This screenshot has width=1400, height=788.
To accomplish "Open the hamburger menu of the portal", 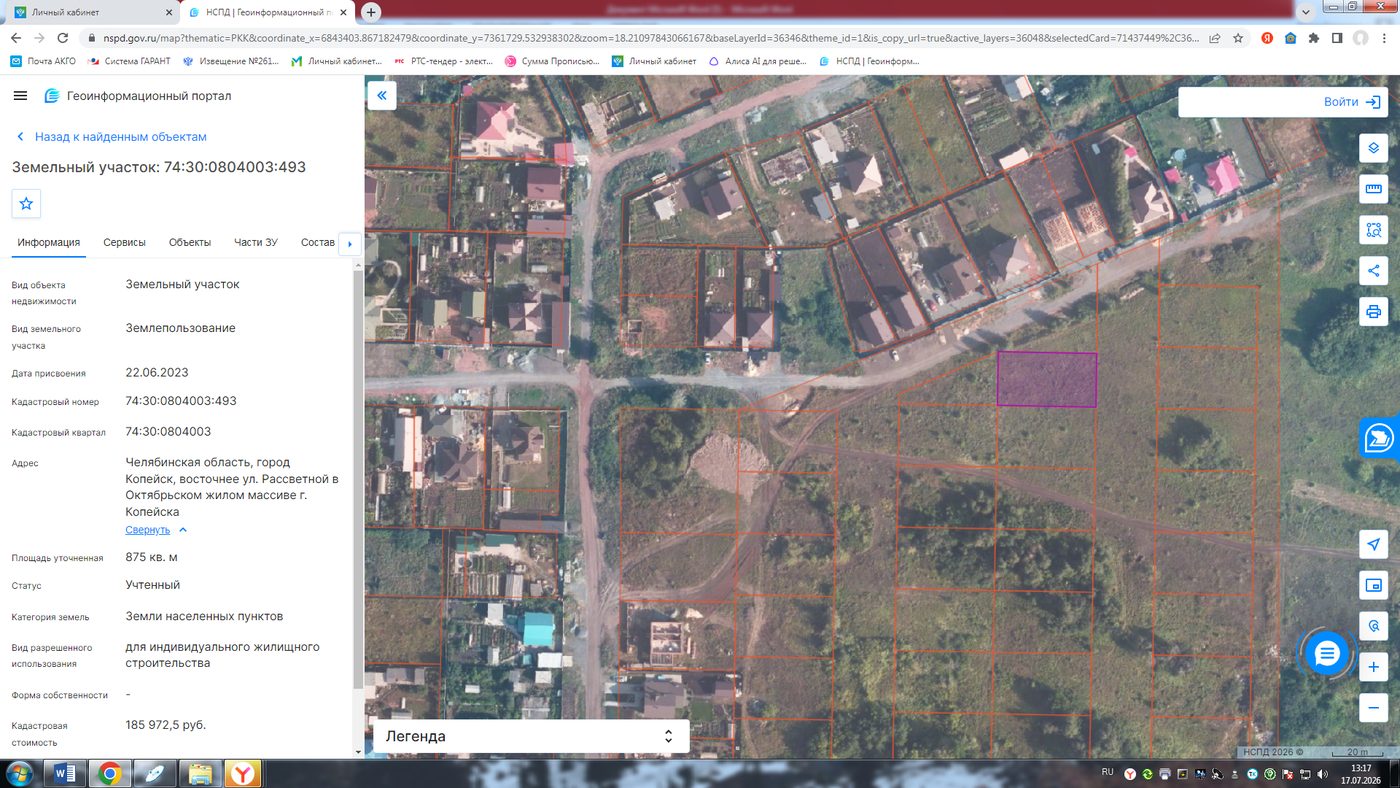I will click(x=20, y=96).
